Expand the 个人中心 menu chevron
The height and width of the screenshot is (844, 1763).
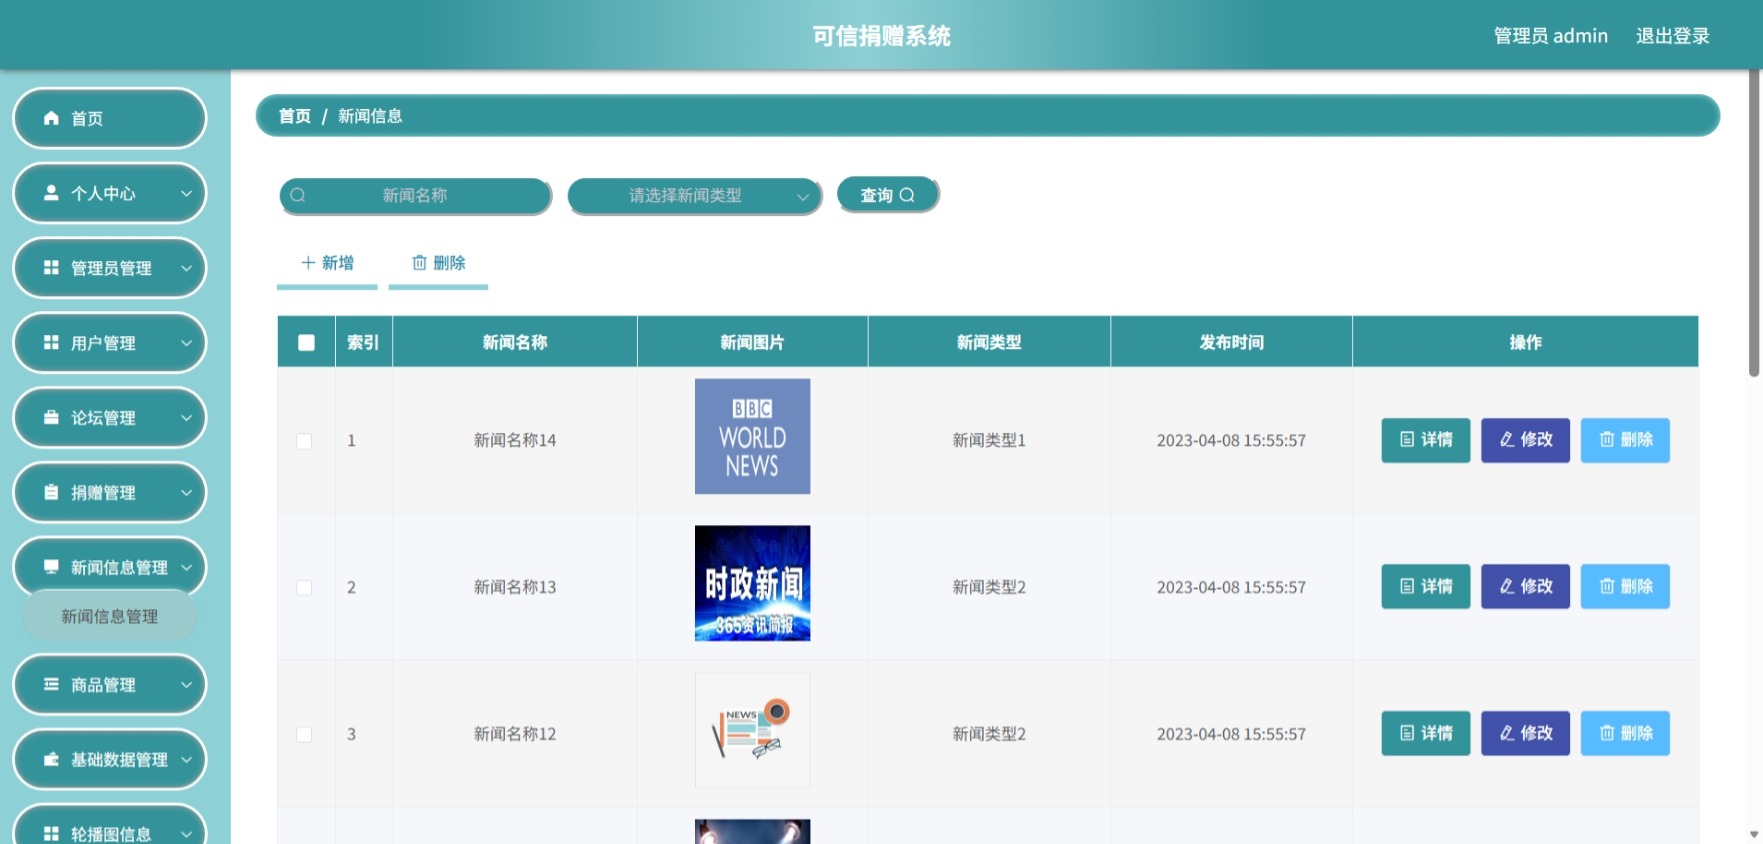click(x=186, y=193)
